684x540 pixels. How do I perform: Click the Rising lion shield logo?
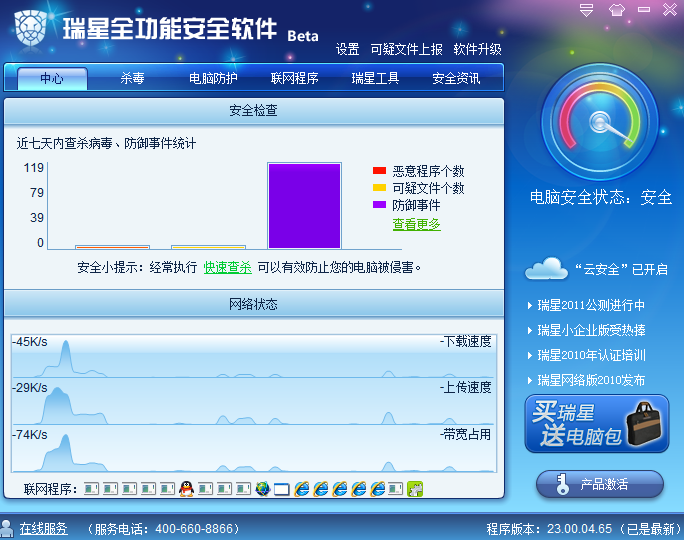tap(30, 28)
